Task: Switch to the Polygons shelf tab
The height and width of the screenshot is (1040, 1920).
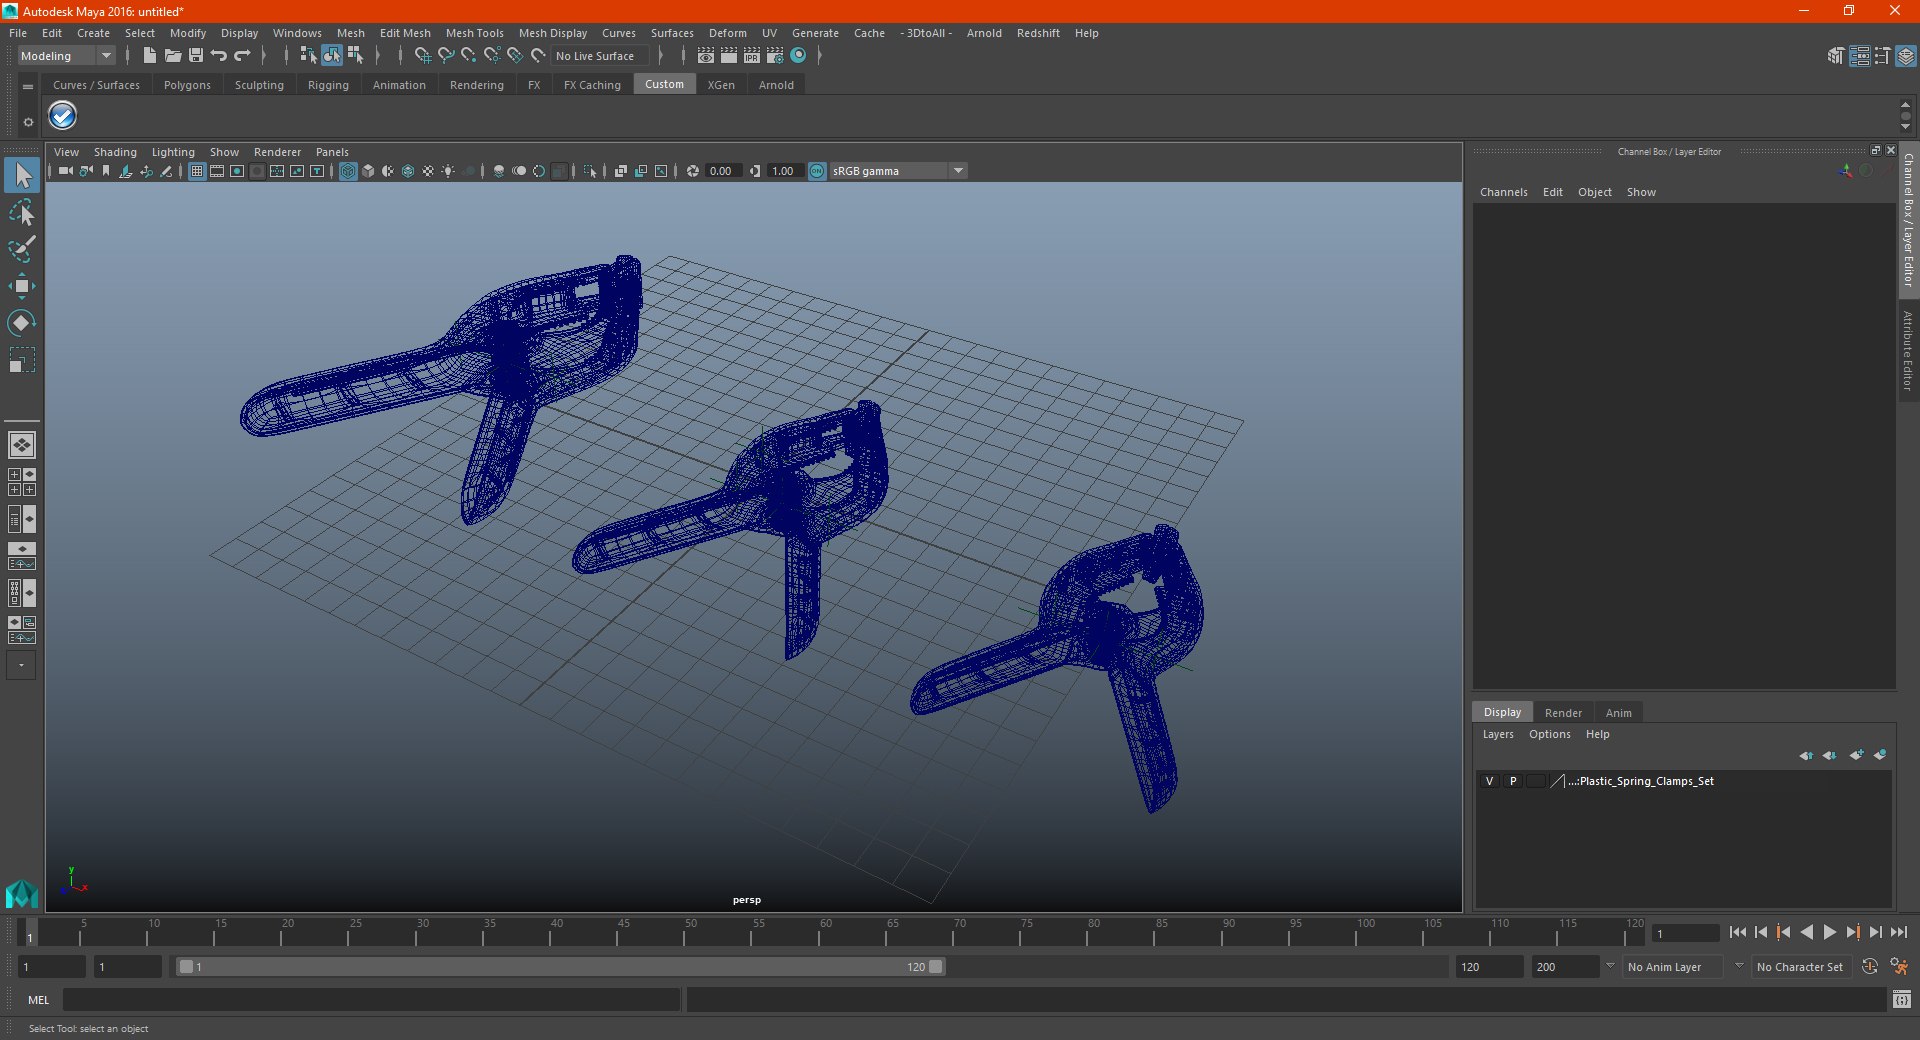Action: [187, 85]
